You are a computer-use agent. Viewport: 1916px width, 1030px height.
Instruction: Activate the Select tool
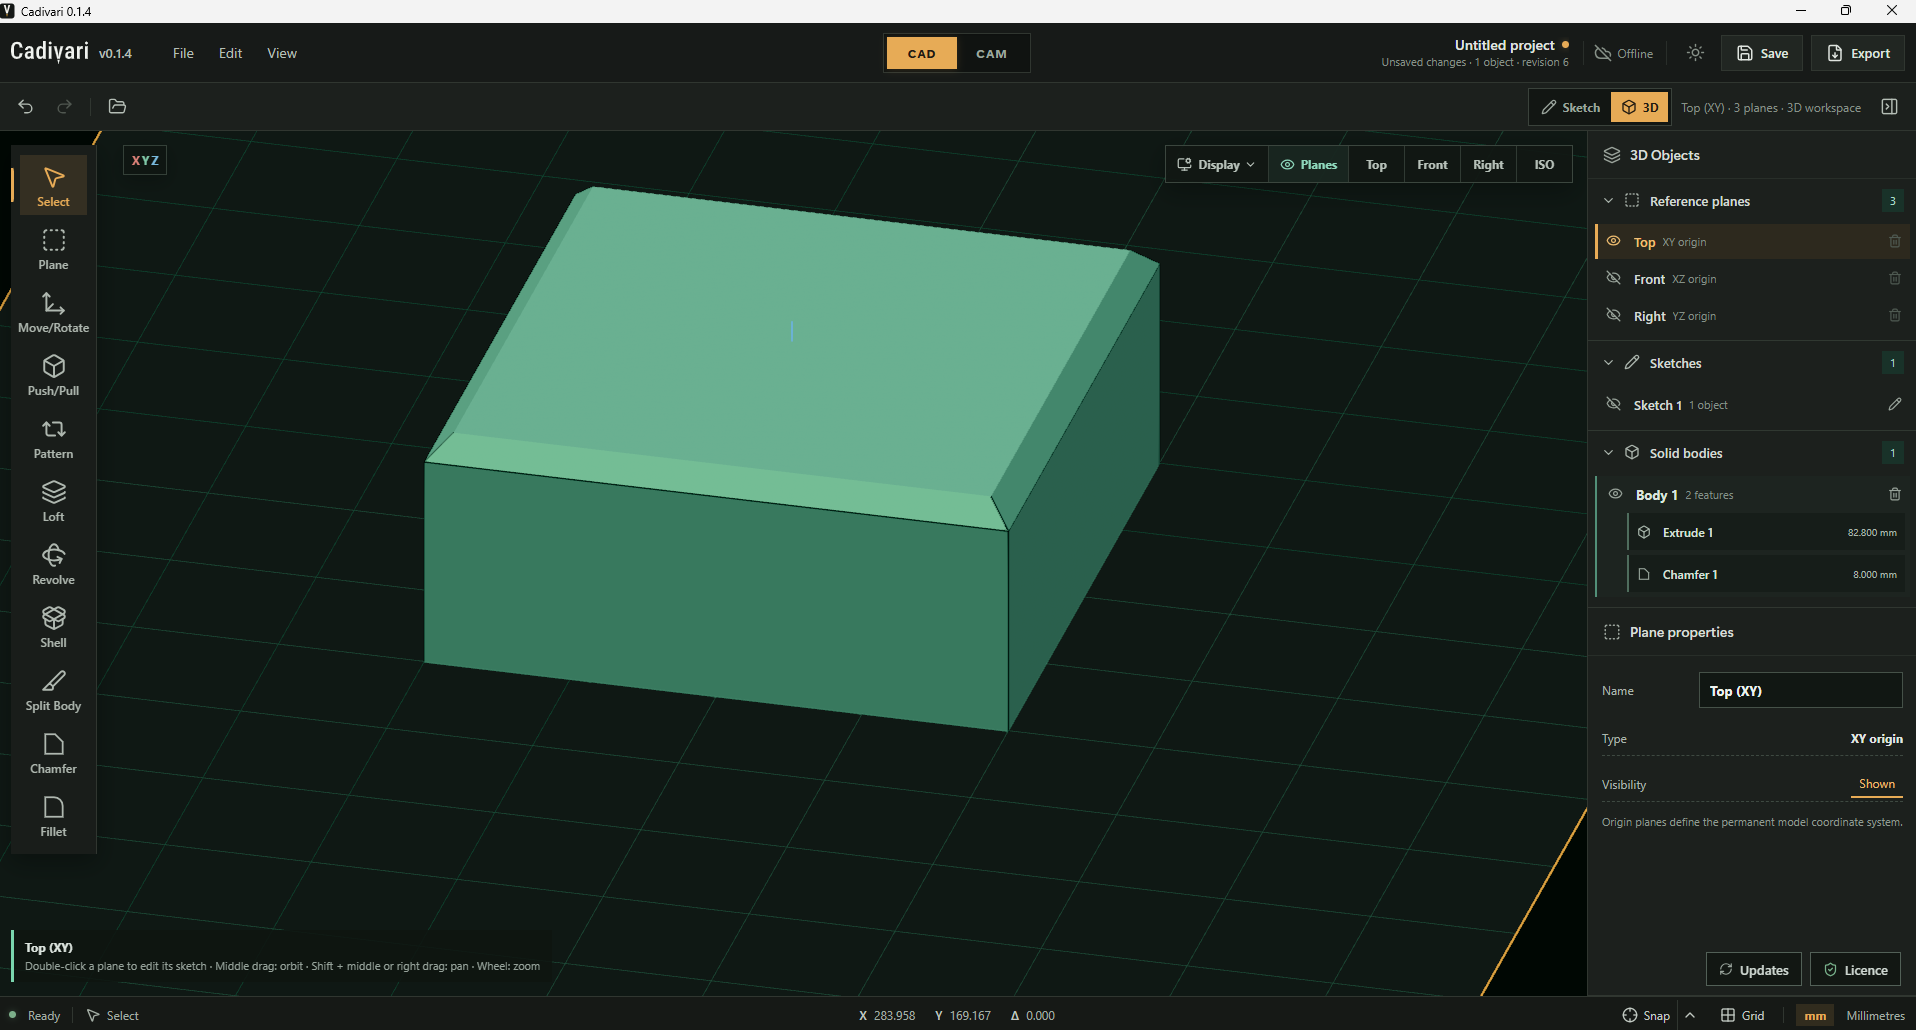pos(53,186)
